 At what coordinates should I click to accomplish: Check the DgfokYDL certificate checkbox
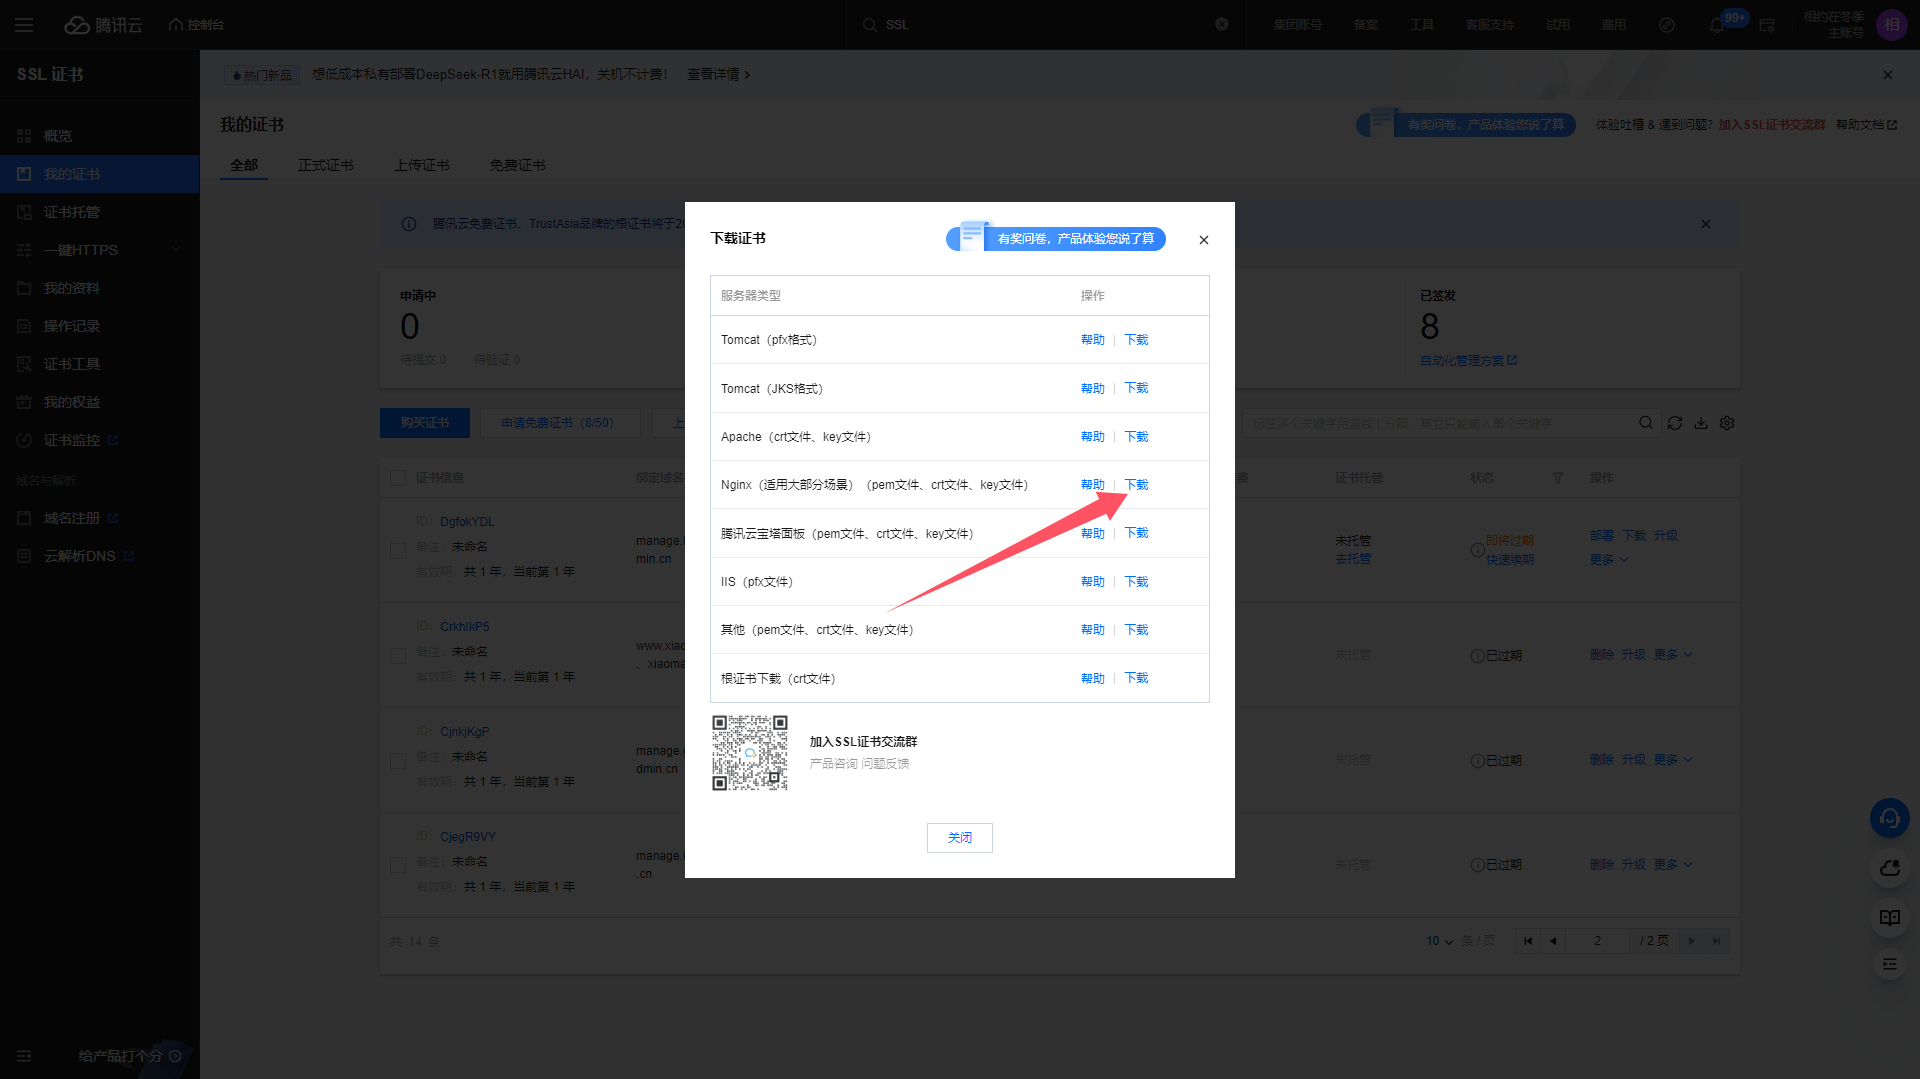tap(398, 550)
